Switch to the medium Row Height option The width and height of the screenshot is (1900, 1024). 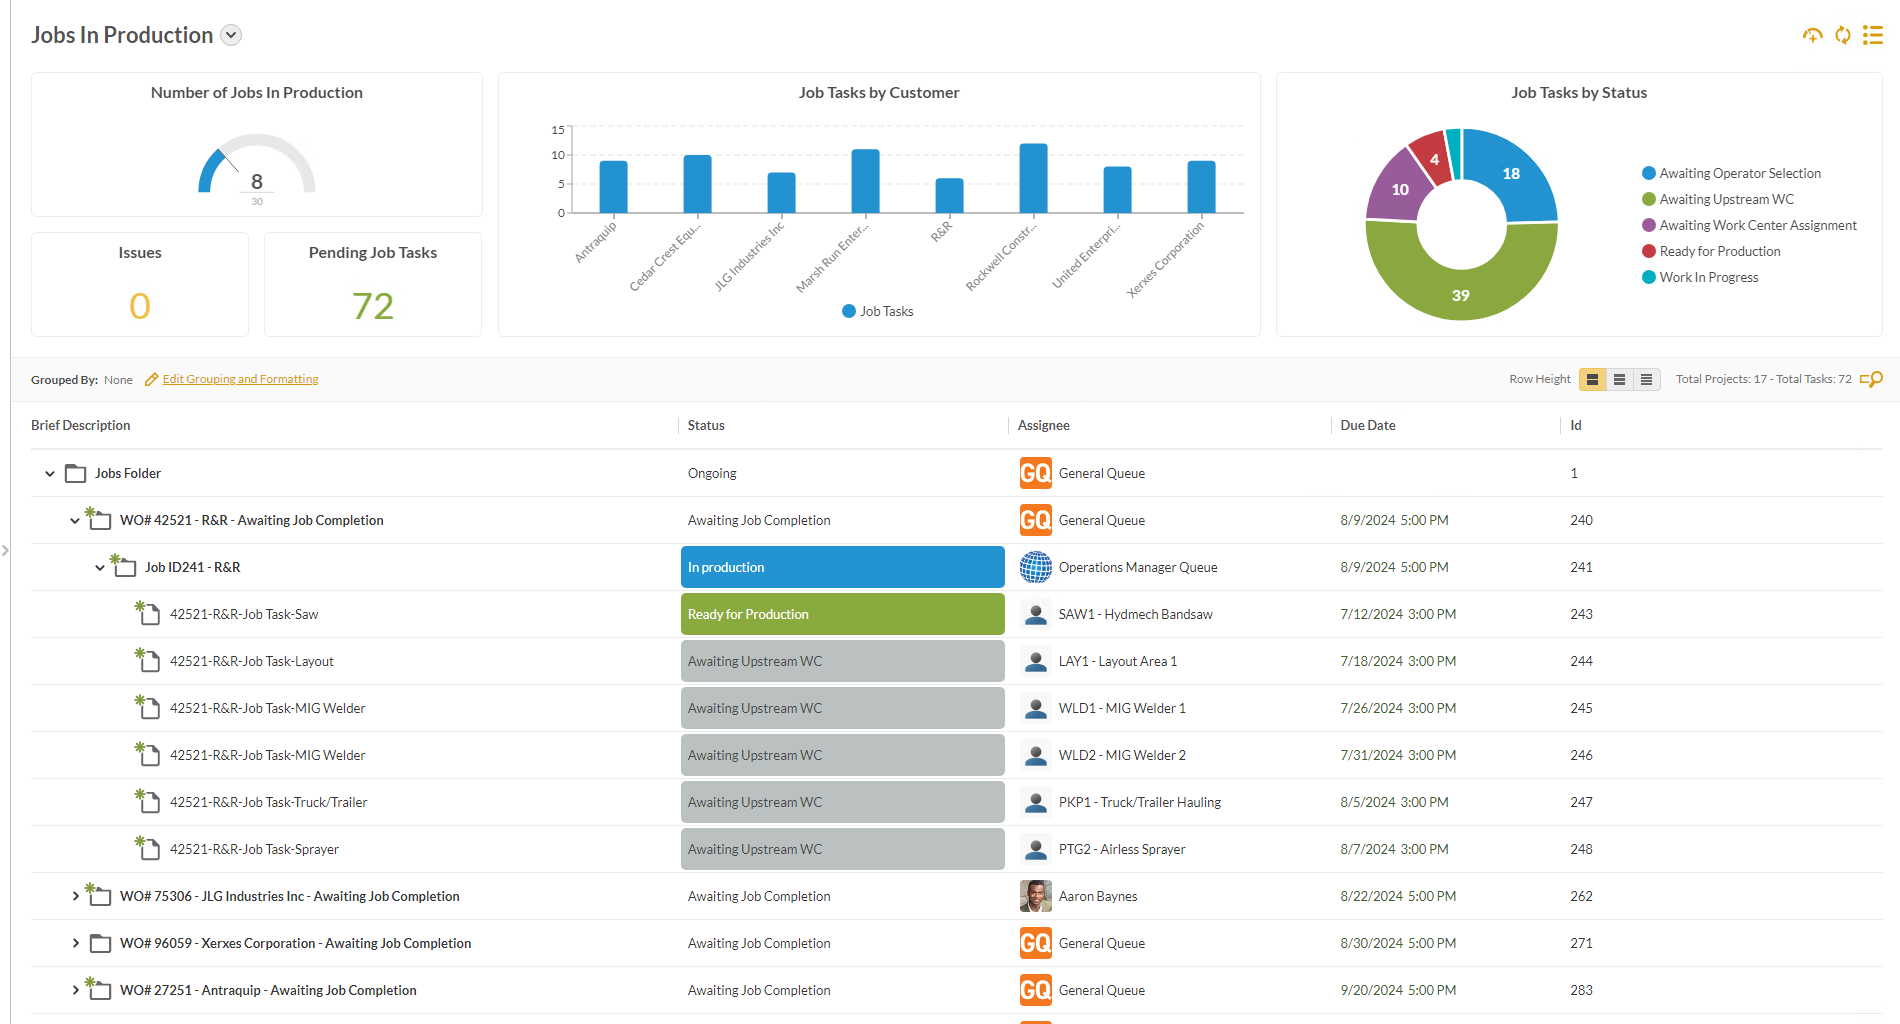coord(1619,379)
